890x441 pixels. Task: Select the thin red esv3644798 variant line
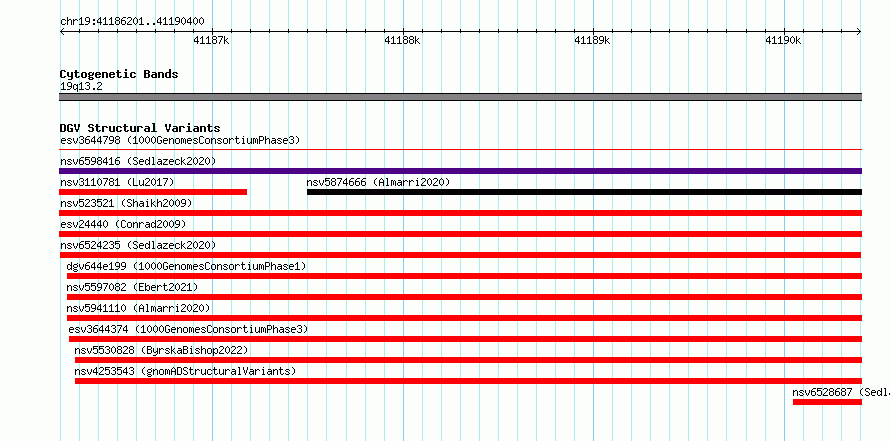460,150
